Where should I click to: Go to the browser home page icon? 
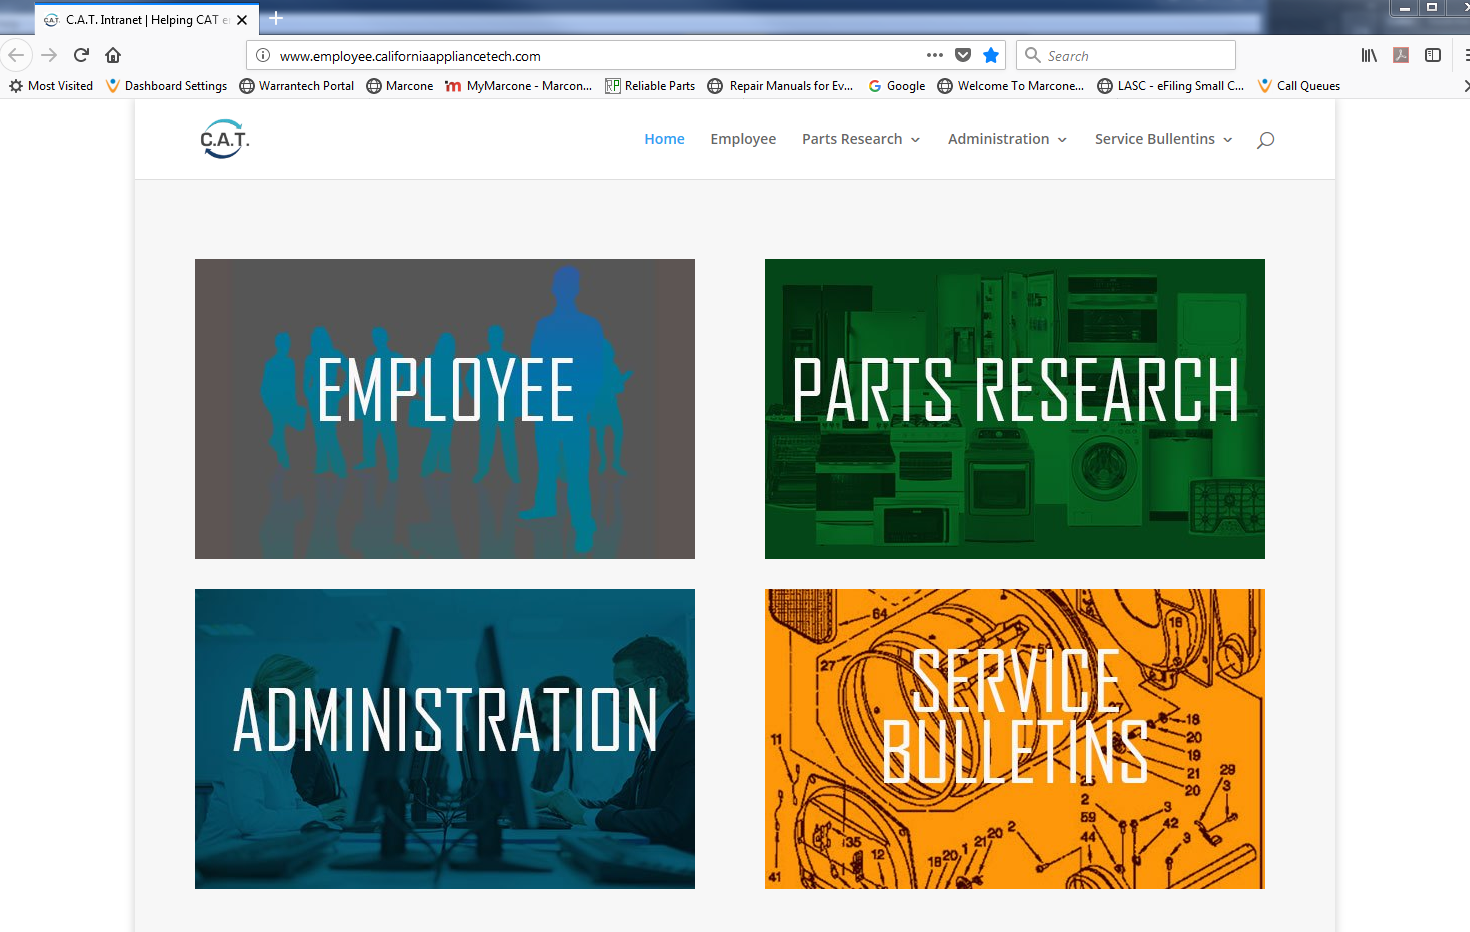click(x=113, y=55)
